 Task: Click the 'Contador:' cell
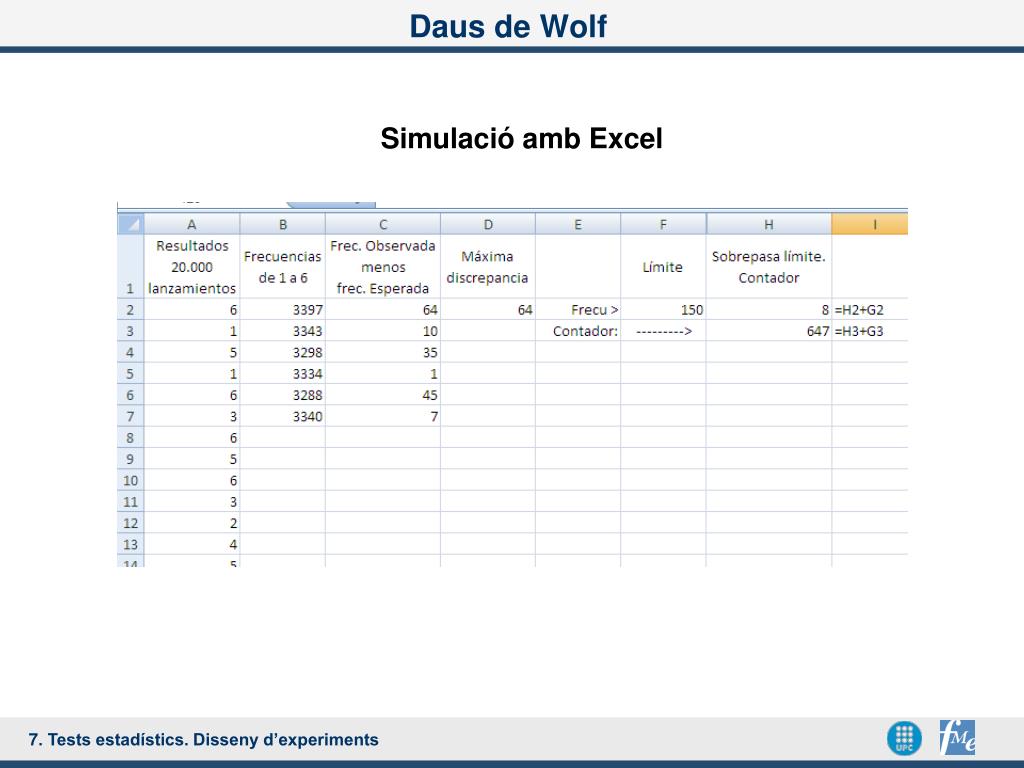pyautogui.click(x=578, y=331)
